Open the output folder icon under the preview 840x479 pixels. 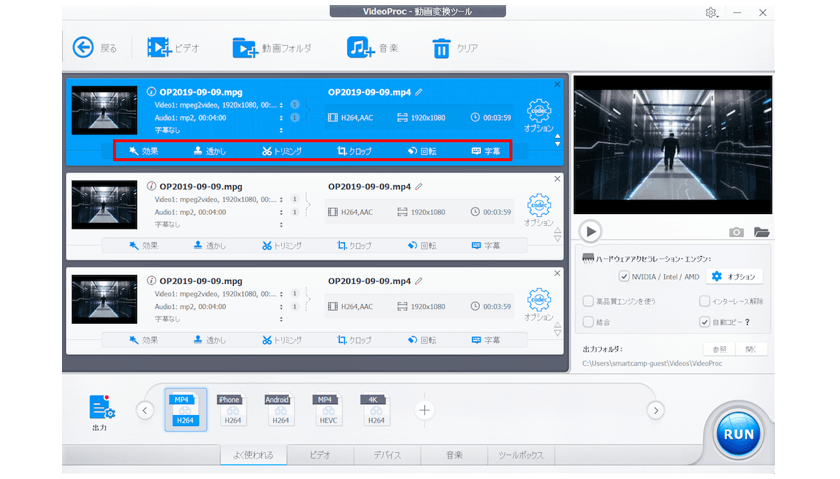point(762,232)
